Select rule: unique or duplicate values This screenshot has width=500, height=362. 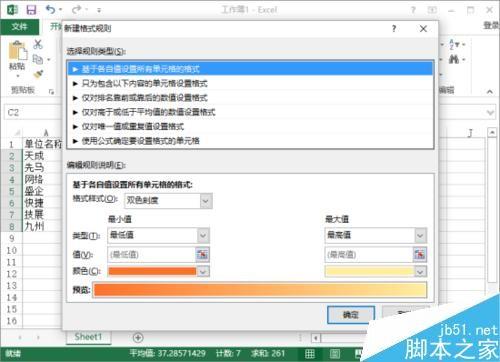tap(250, 126)
